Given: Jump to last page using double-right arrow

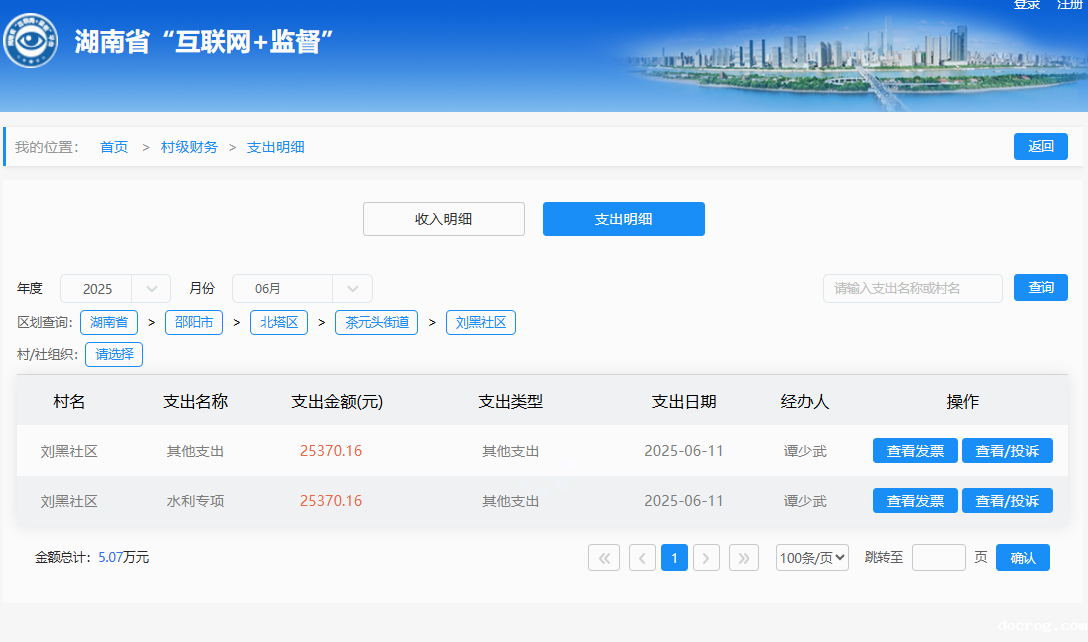Looking at the screenshot, I should click(x=743, y=558).
